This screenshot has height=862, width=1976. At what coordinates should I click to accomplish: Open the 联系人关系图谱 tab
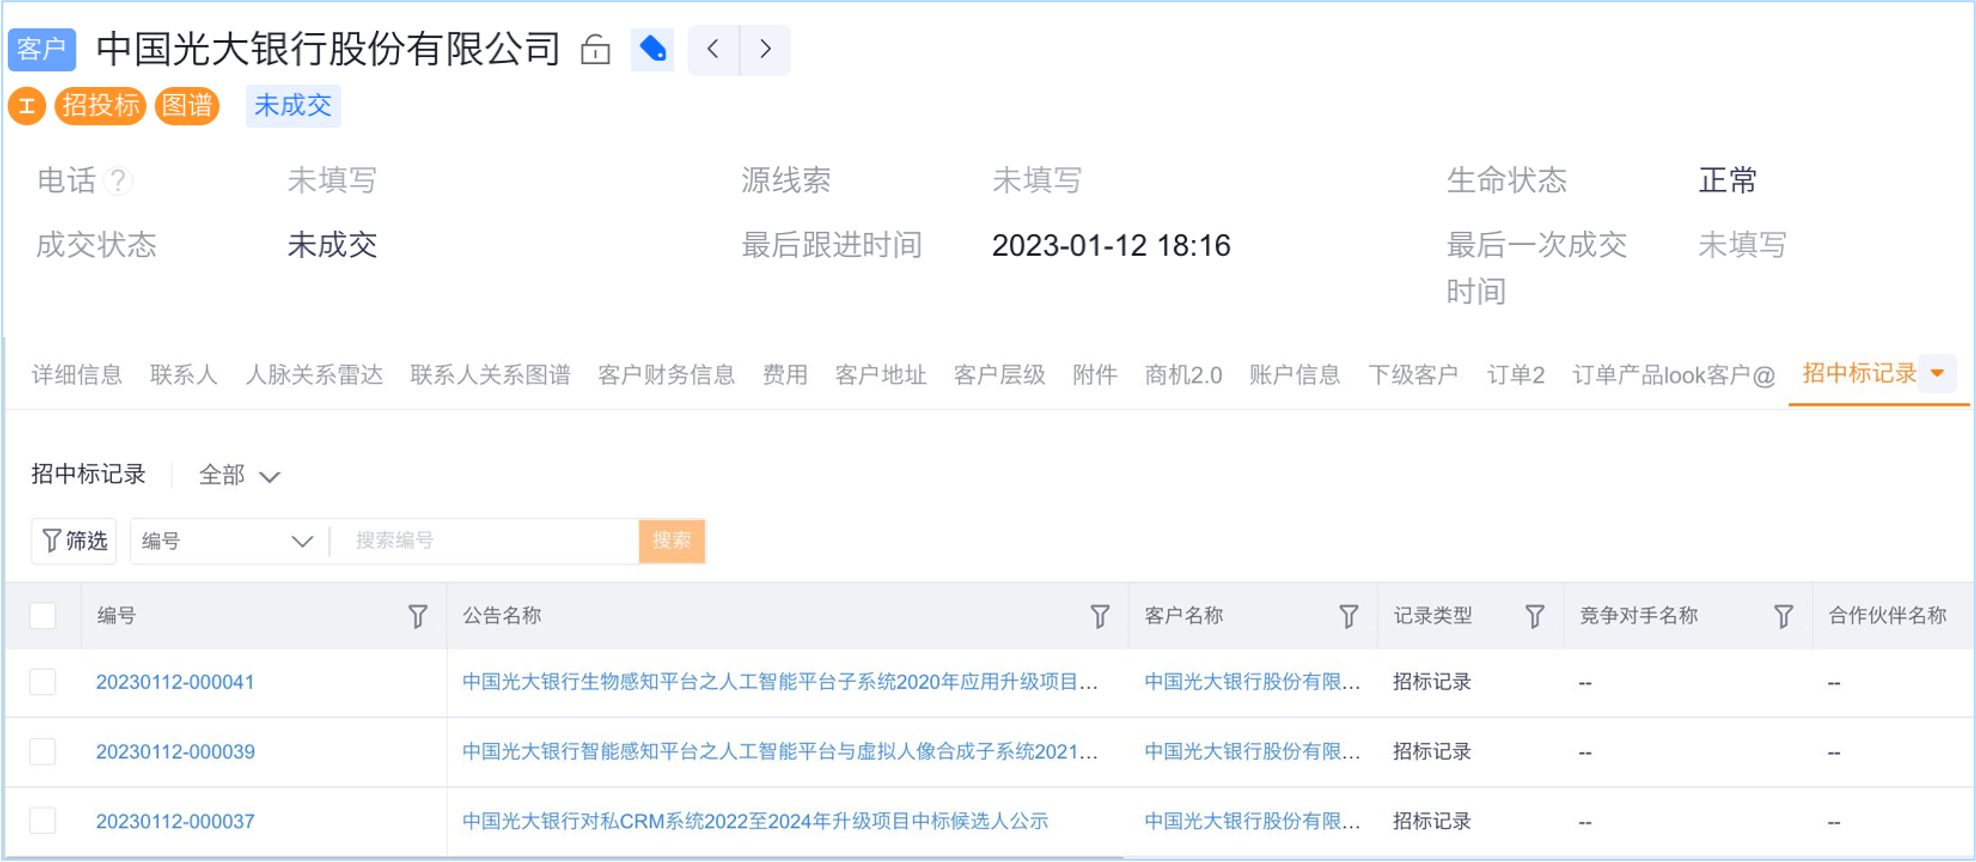click(490, 375)
